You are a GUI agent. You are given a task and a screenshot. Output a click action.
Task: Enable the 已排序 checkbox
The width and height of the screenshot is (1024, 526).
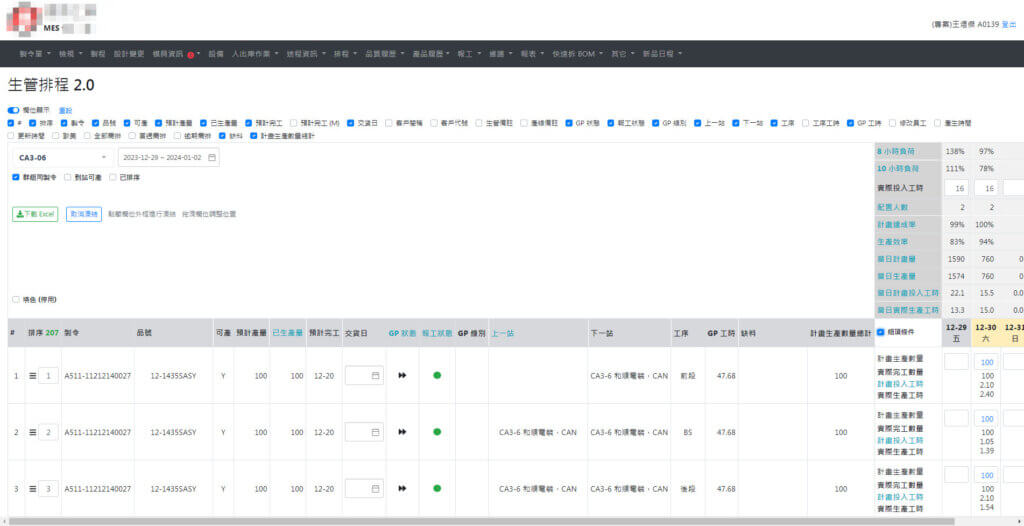click(113, 177)
